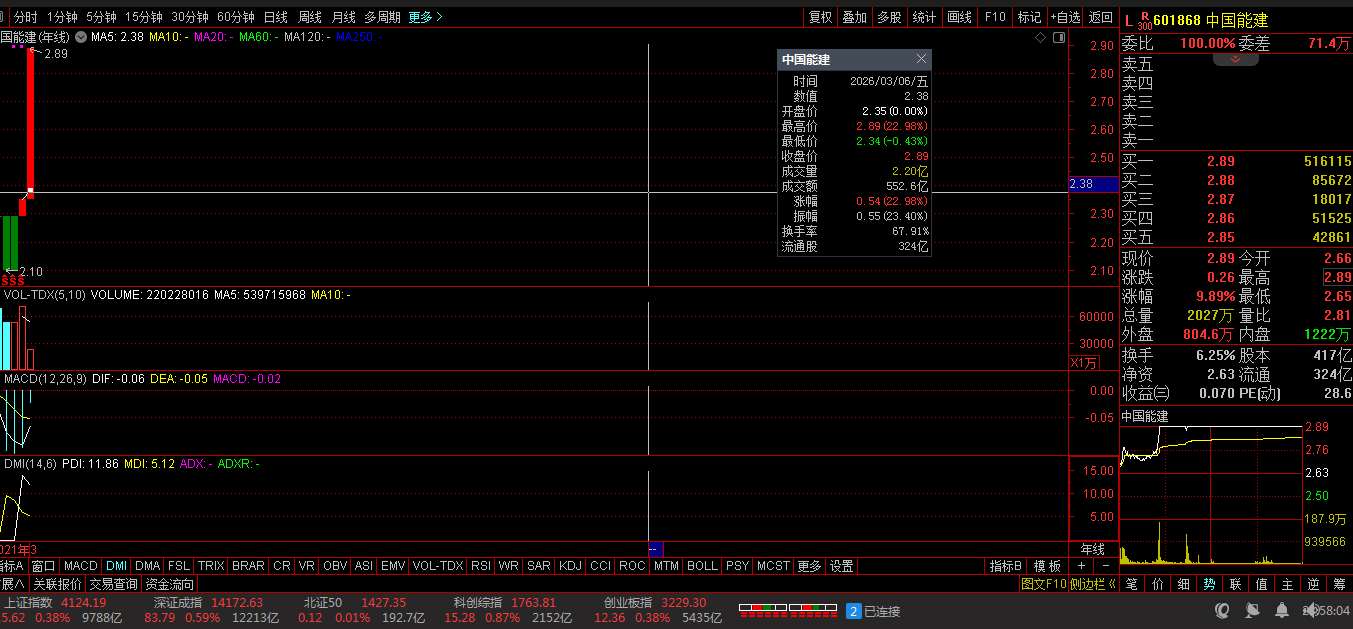Image resolution: width=1353 pixels, height=629 pixels.
Task: Click the 复权 adjustment button
Action: click(x=821, y=17)
